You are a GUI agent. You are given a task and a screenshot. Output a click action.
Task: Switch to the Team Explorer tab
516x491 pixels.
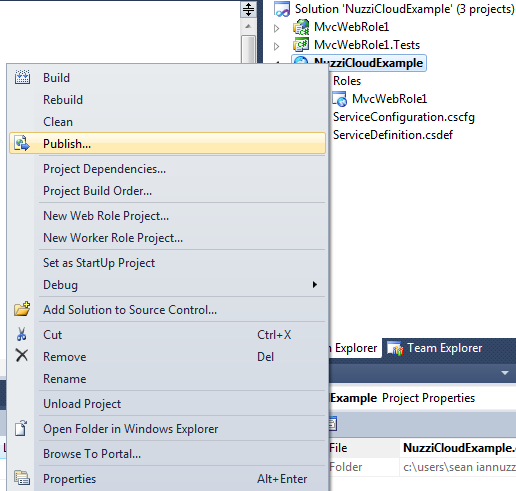tap(435, 348)
